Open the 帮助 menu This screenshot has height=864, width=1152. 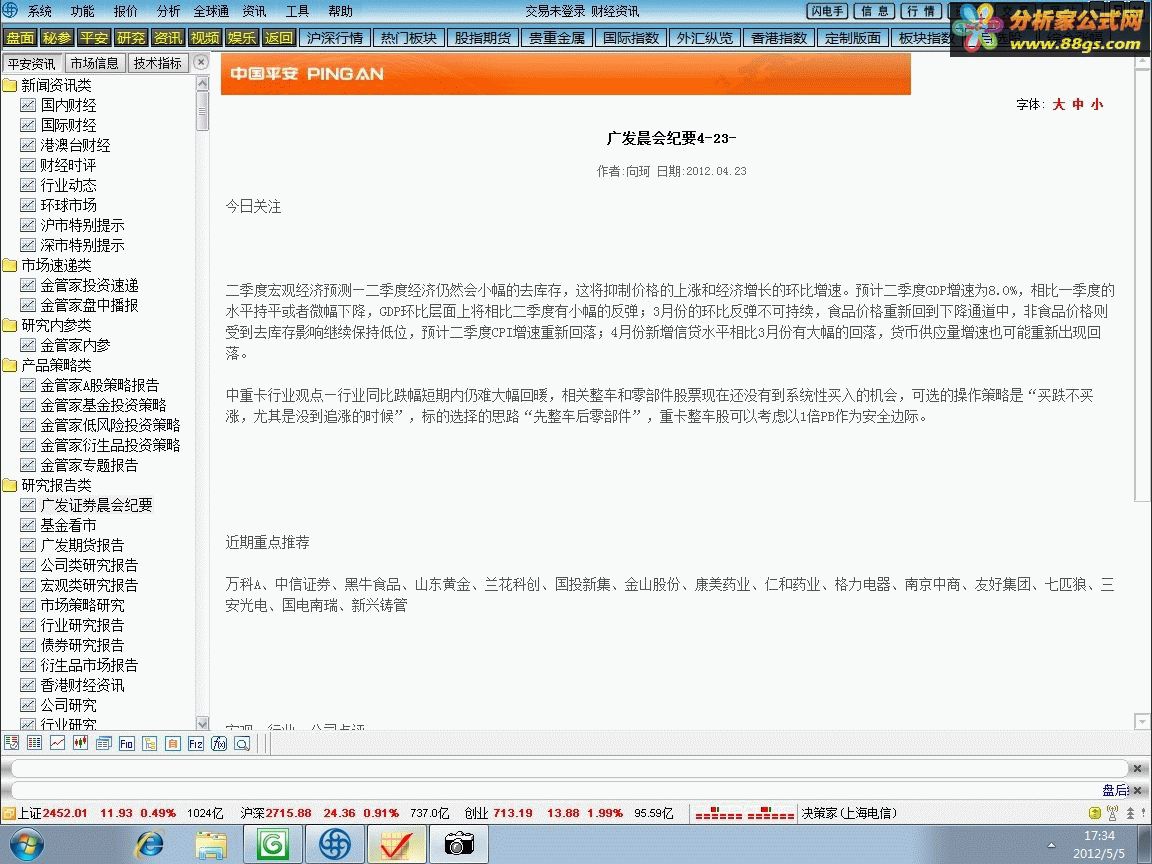tap(340, 11)
